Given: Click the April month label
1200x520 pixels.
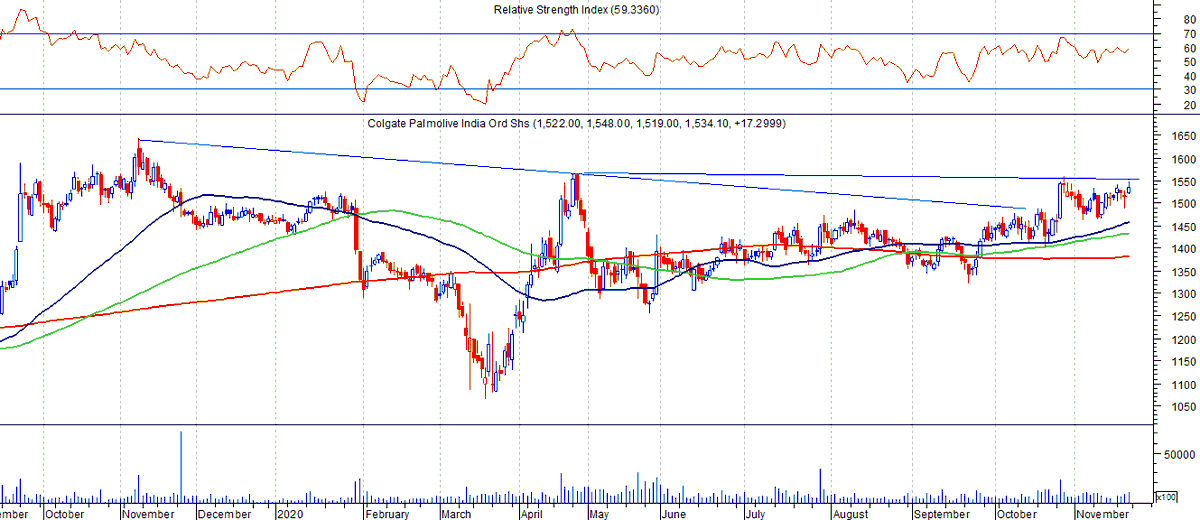Looking at the screenshot, I should (x=533, y=514).
